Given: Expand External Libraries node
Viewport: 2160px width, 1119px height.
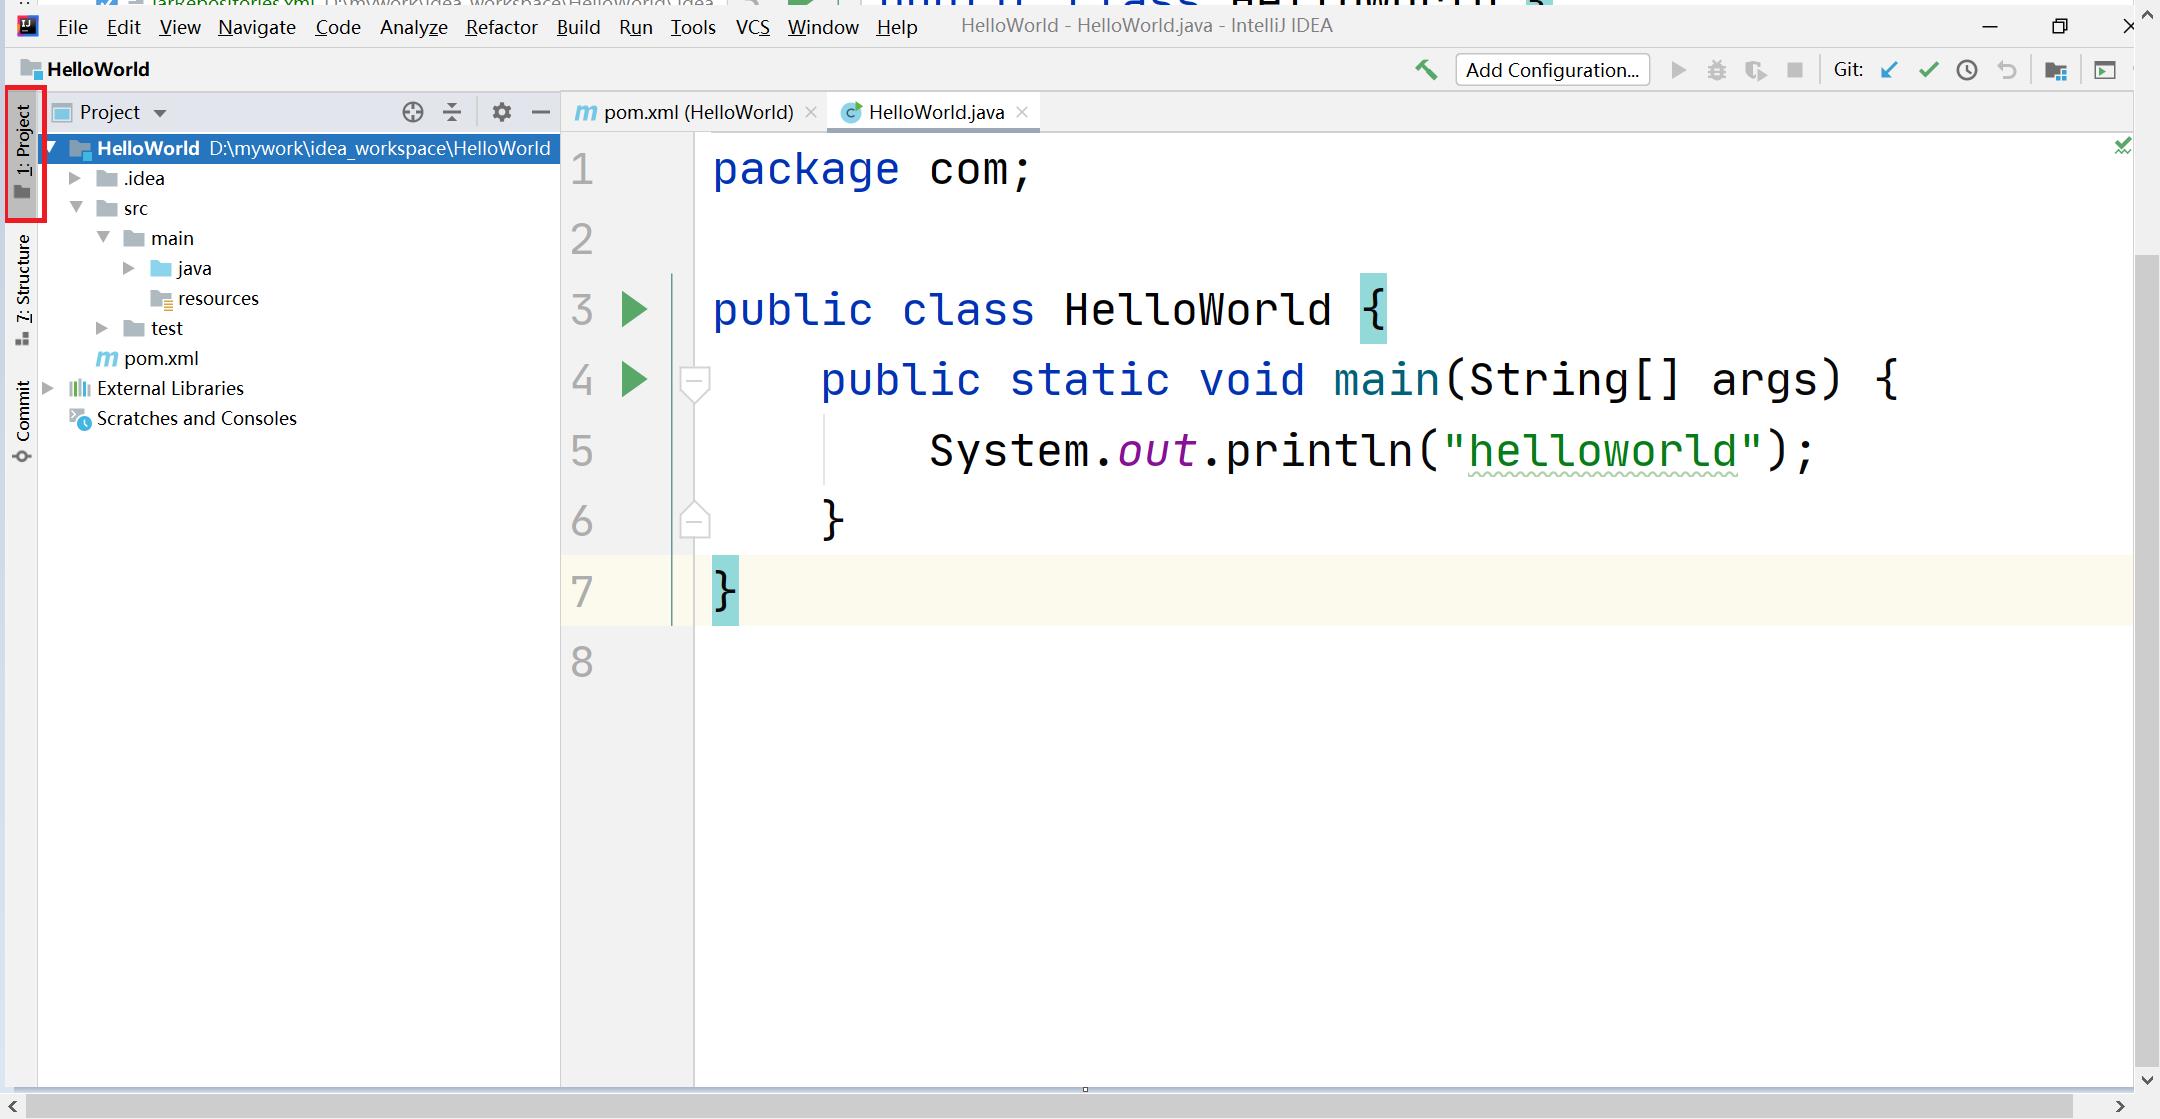Looking at the screenshot, I should click(48, 388).
